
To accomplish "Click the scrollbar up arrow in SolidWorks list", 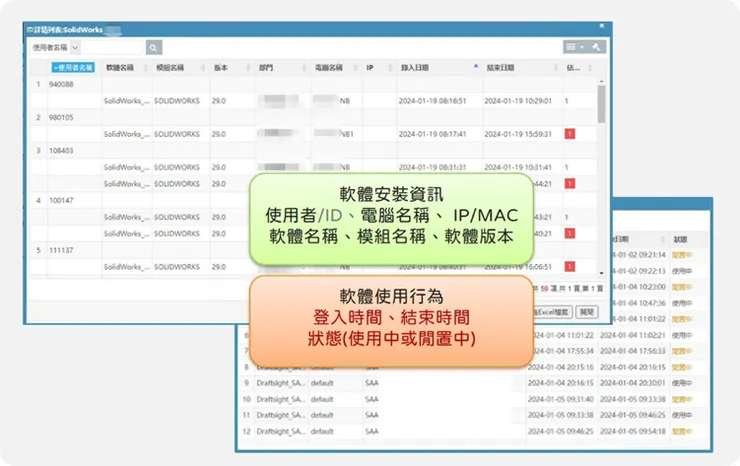I will click(601, 82).
